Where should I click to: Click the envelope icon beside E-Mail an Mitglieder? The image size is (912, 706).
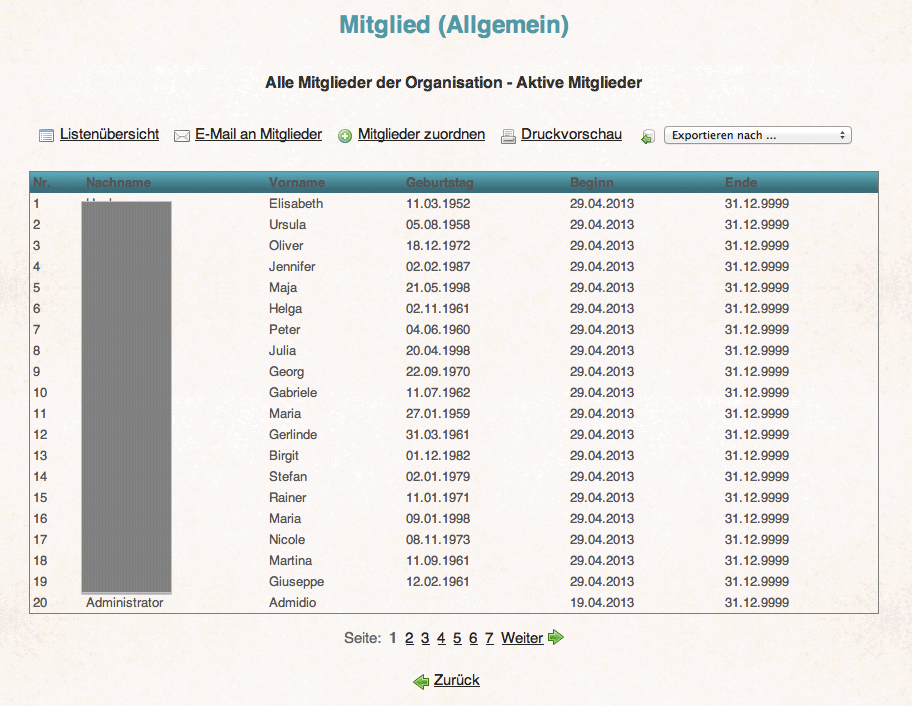point(182,134)
